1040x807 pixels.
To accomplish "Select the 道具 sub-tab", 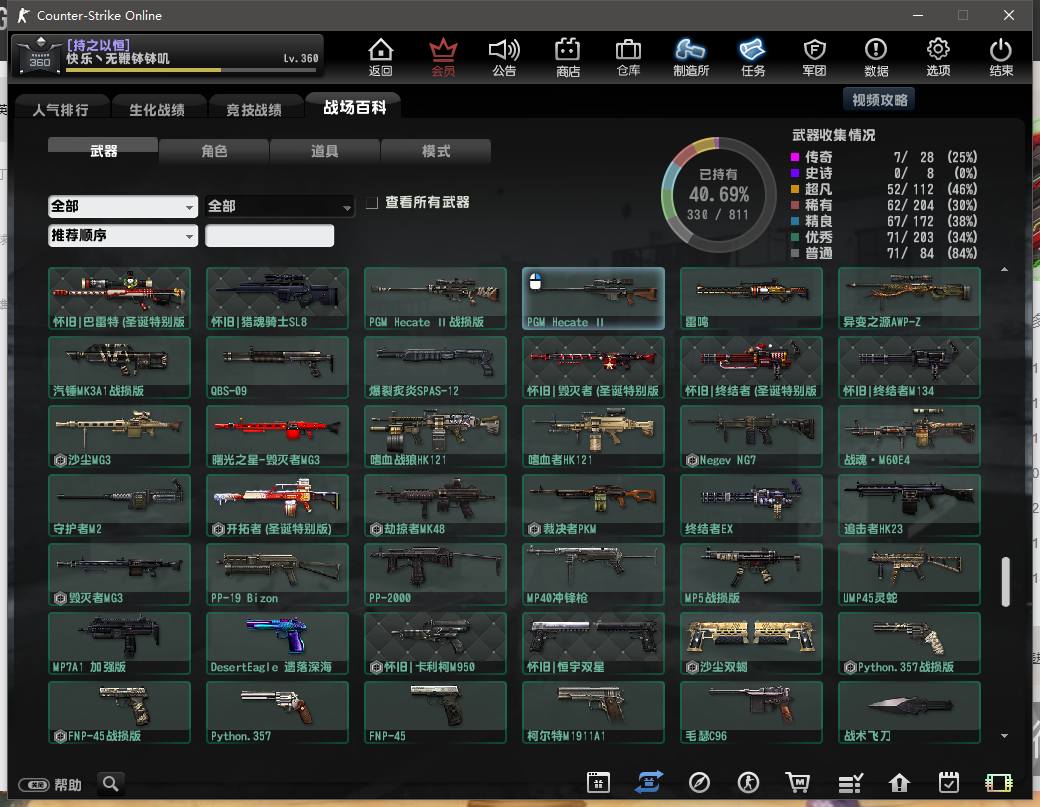I will (x=324, y=151).
